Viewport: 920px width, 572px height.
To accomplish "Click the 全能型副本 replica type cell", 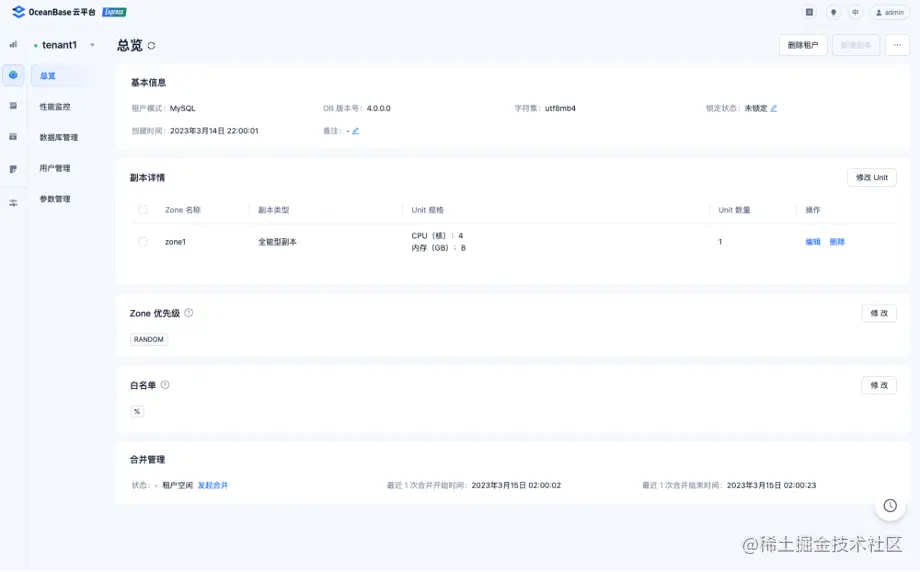I will point(277,242).
